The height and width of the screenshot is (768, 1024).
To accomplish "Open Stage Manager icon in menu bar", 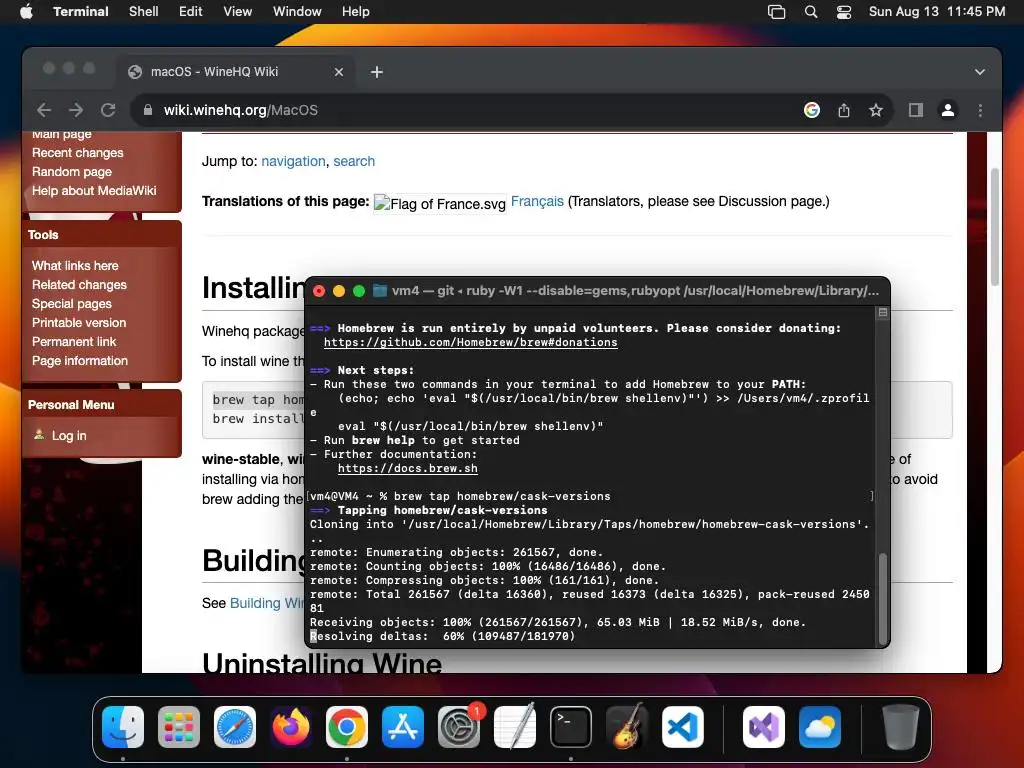I will coord(776,12).
